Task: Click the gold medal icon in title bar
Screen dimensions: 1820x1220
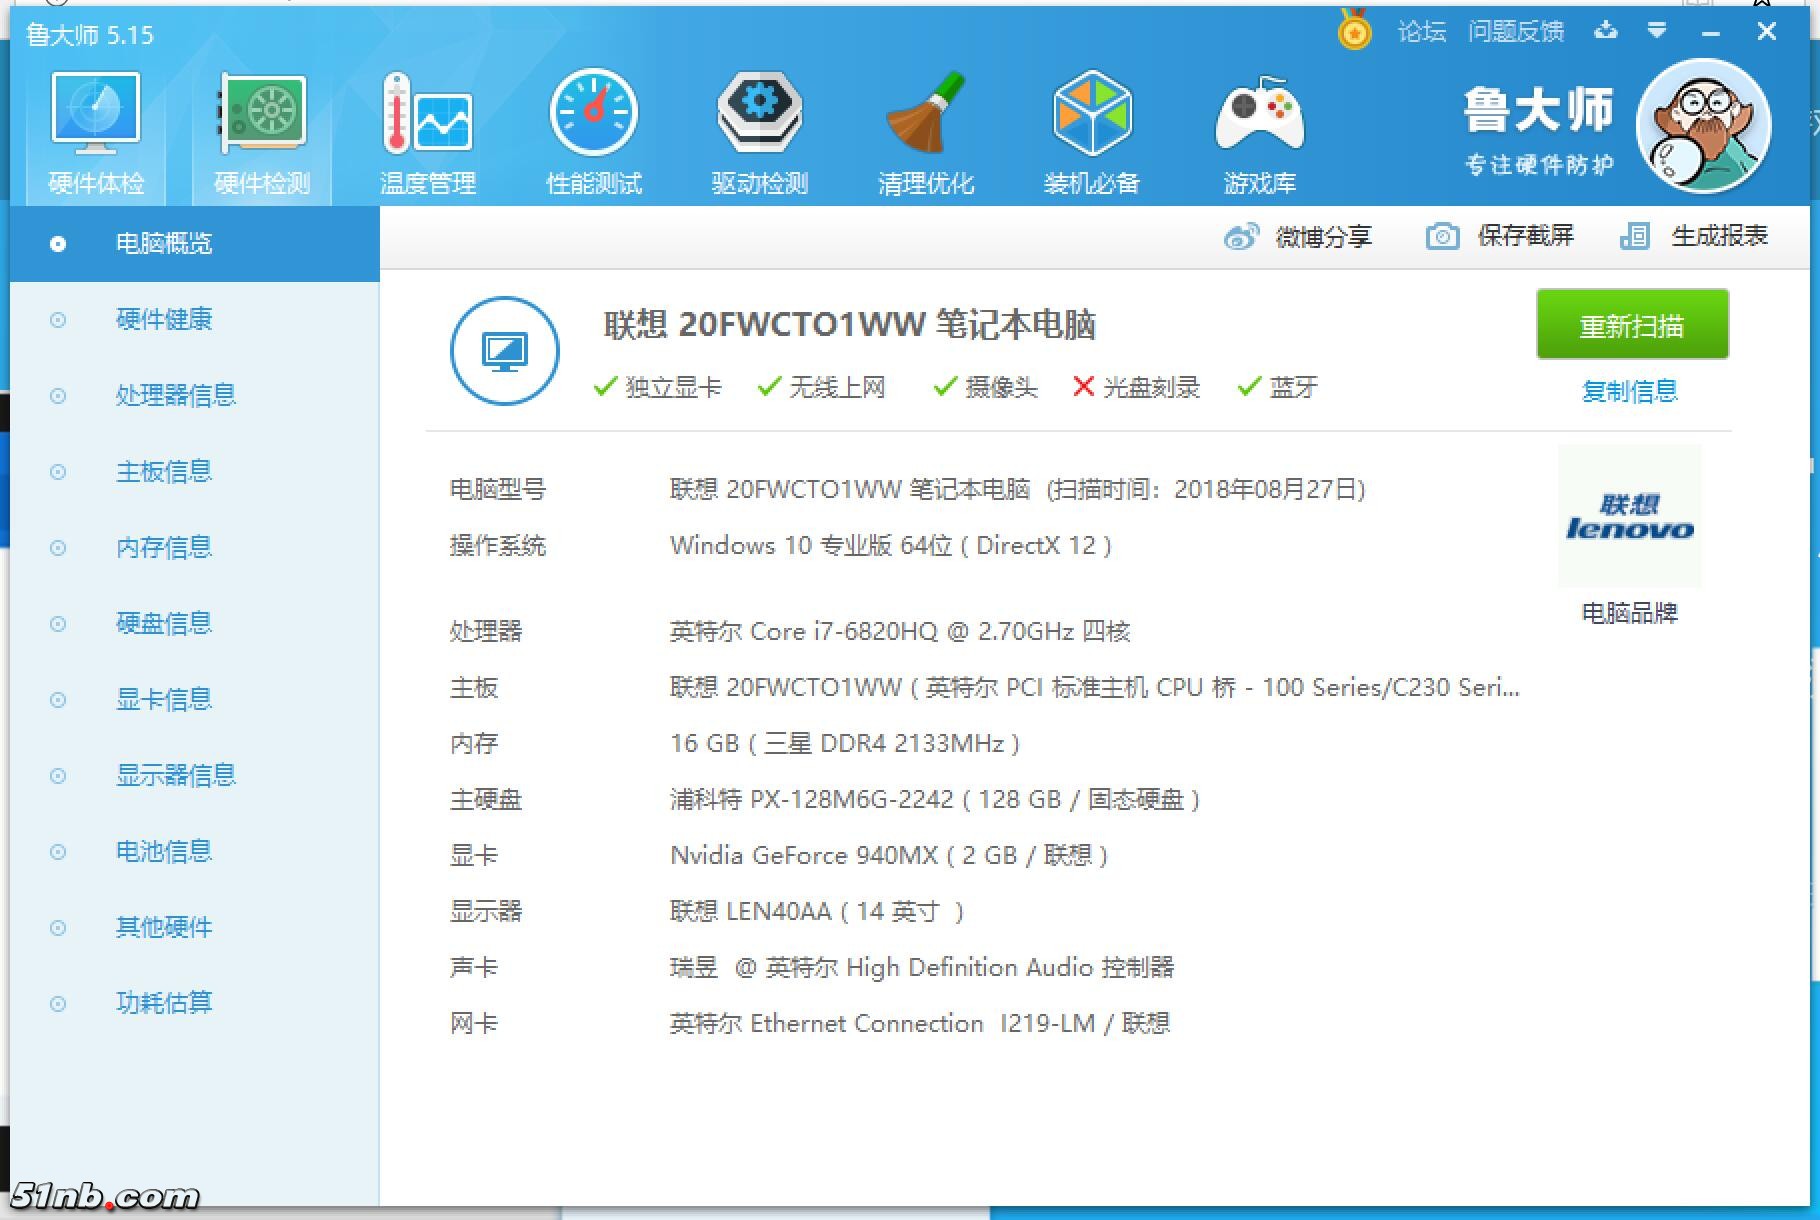Action: coord(1354,31)
